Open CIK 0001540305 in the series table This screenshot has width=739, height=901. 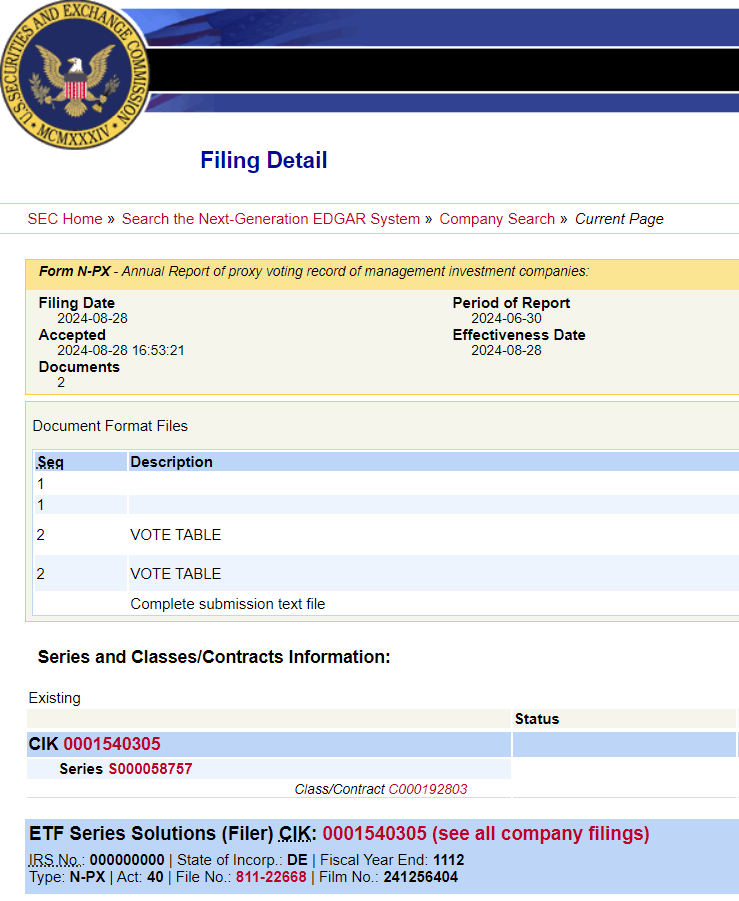[x=112, y=744]
